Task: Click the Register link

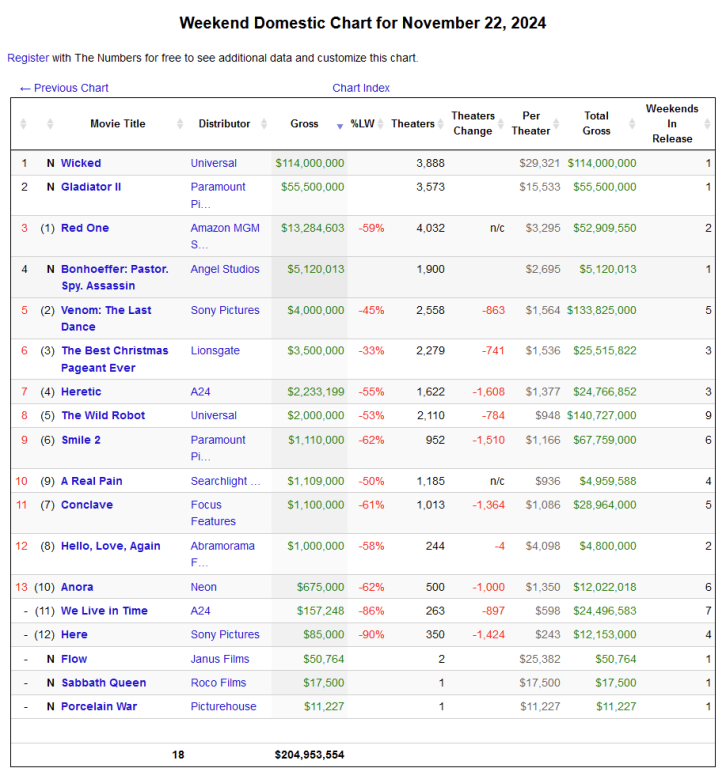Action: click(28, 58)
